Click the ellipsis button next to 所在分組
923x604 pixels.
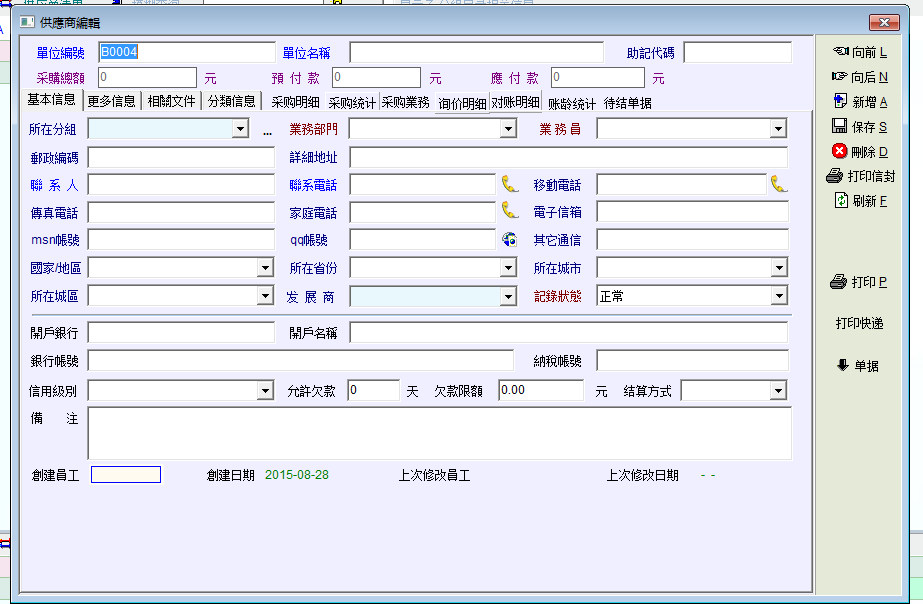pyautogui.click(x=267, y=130)
